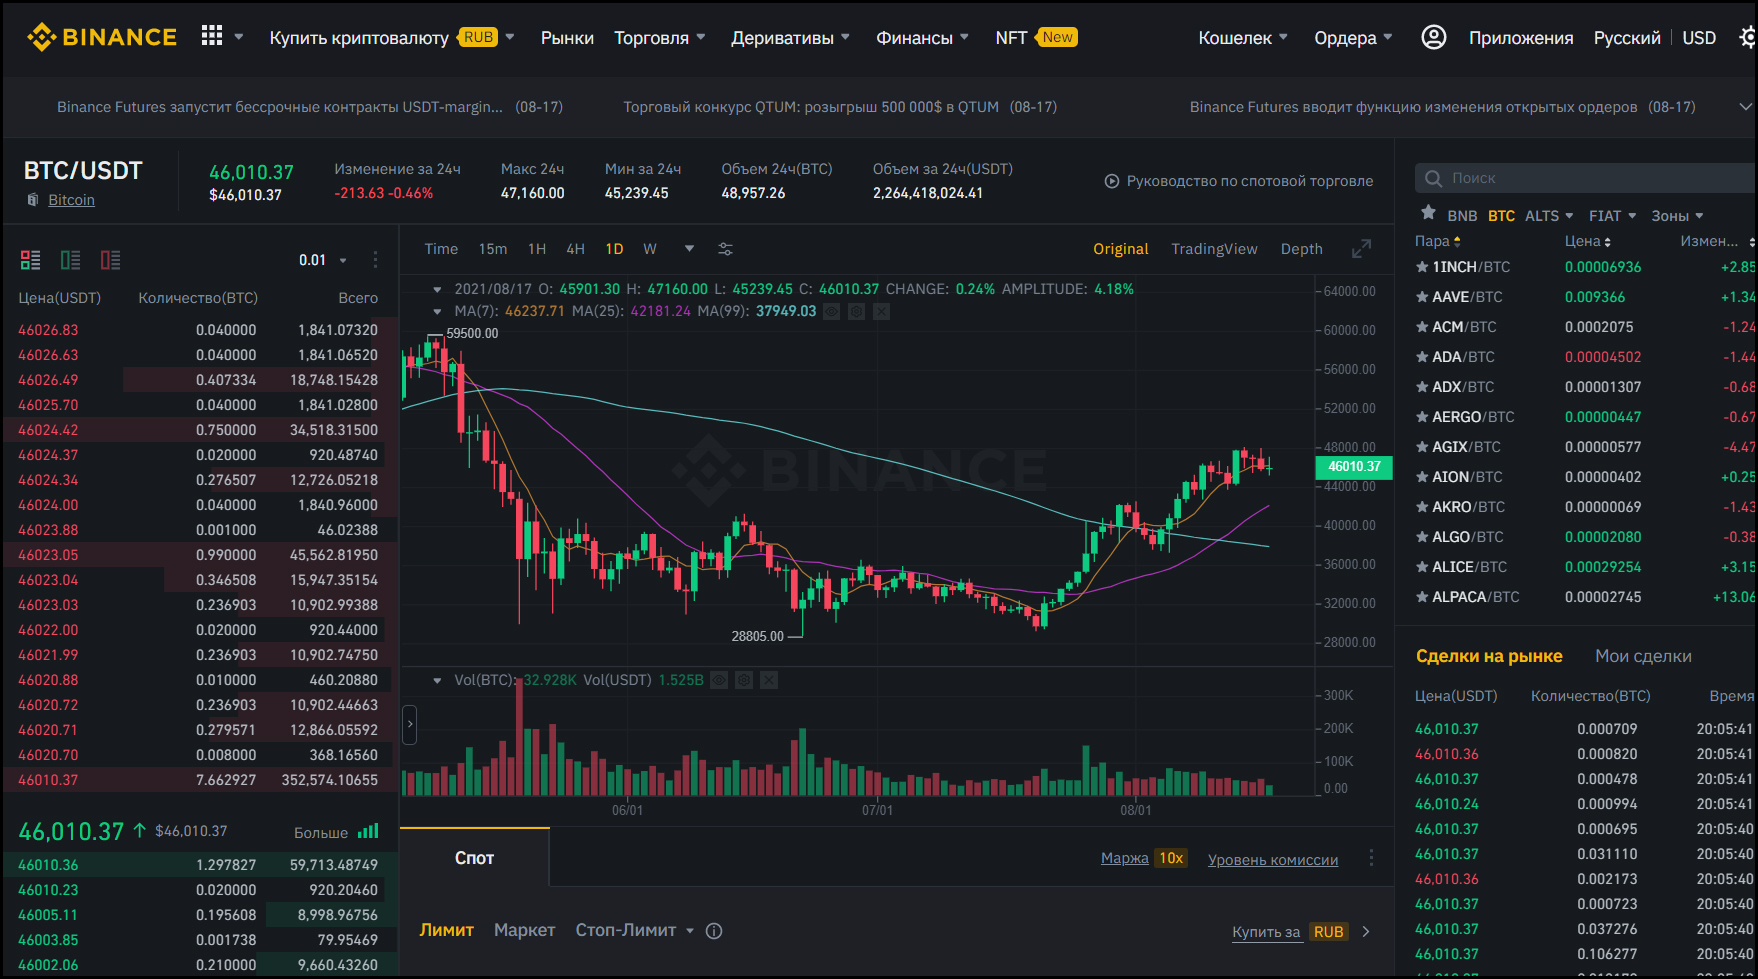Screen dimensions: 1758x979
Task: Favorite the ALGO/BTC pair star
Action: click(1422, 537)
